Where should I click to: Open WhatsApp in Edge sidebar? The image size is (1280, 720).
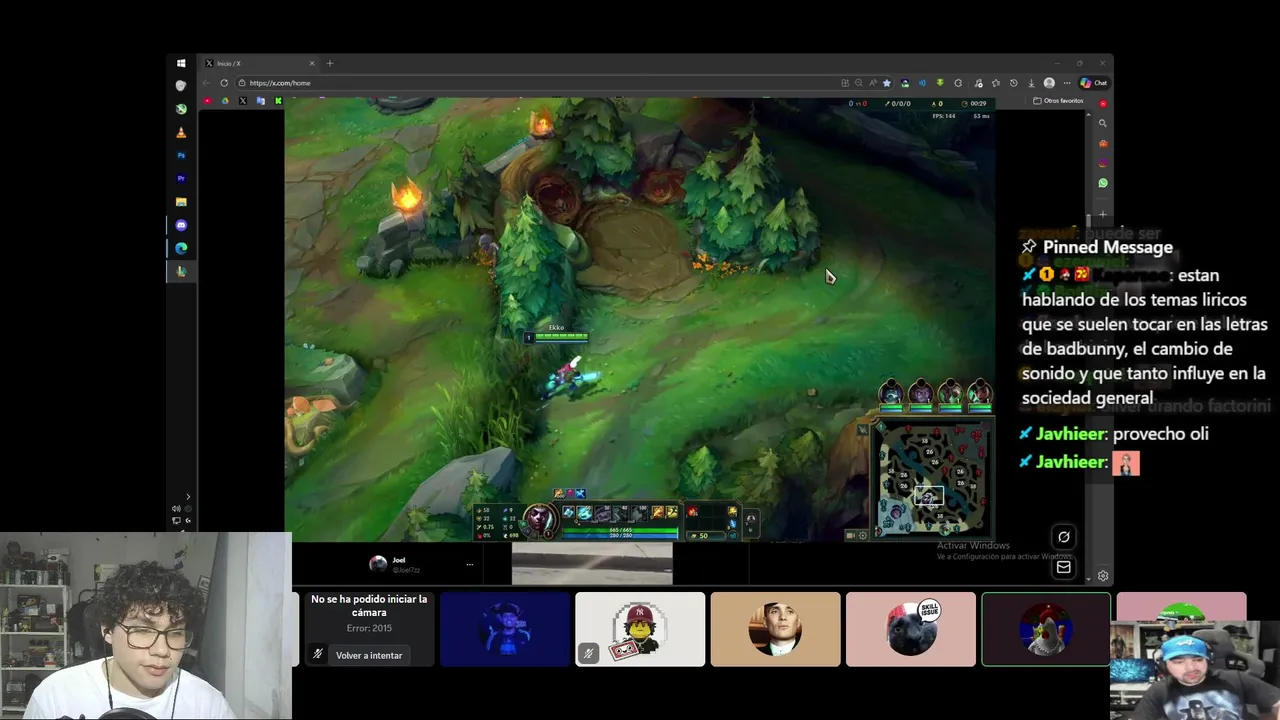pyautogui.click(x=1103, y=183)
